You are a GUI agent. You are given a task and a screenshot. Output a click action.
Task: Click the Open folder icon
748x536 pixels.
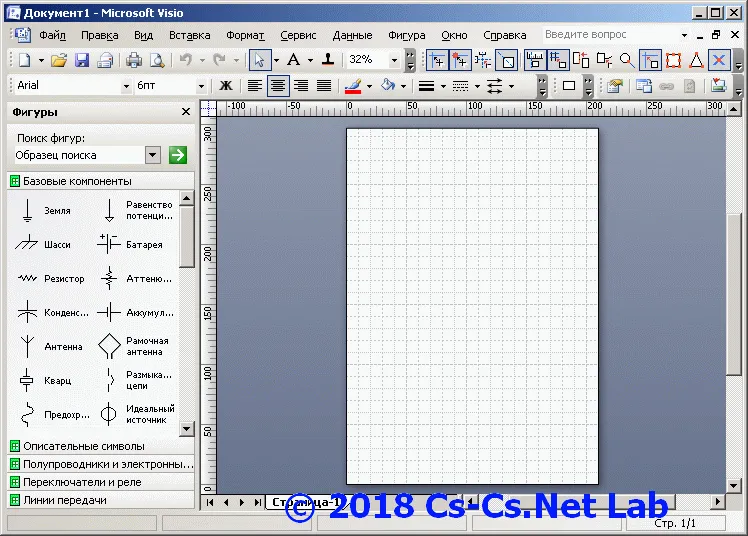tap(59, 60)
